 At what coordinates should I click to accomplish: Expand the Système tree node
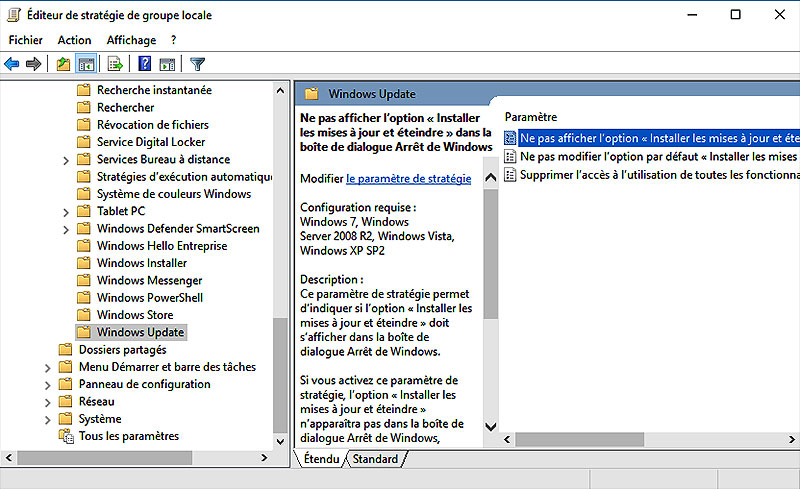(x=47, y=420)
